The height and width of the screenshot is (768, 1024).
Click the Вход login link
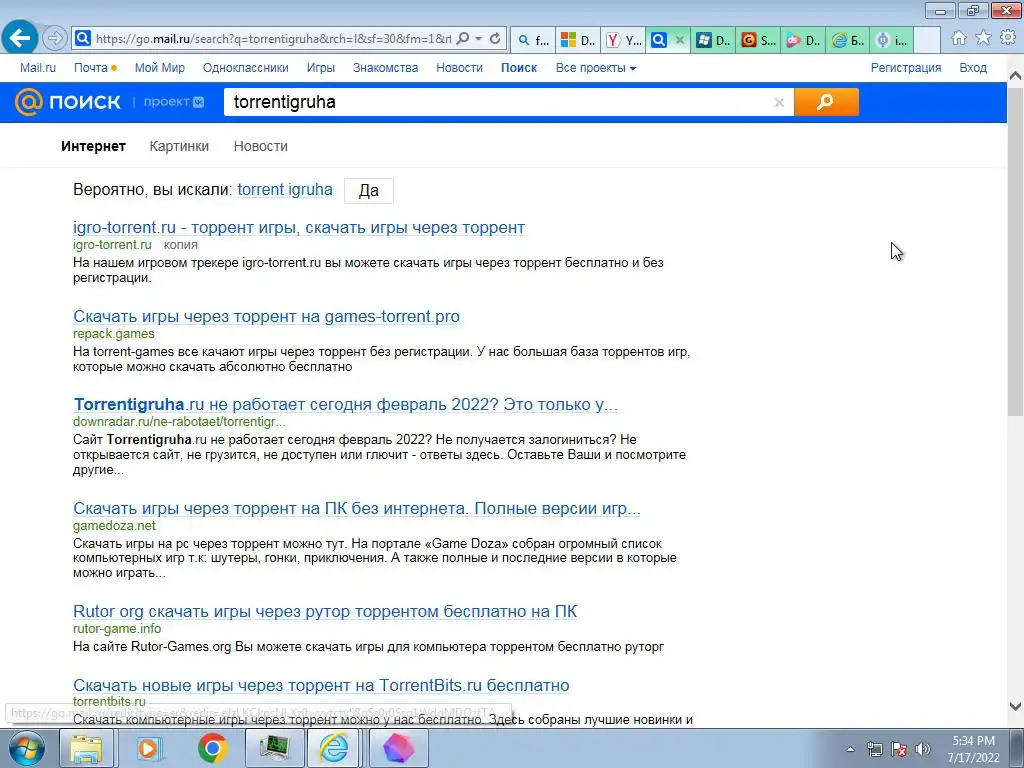[972, 68]
